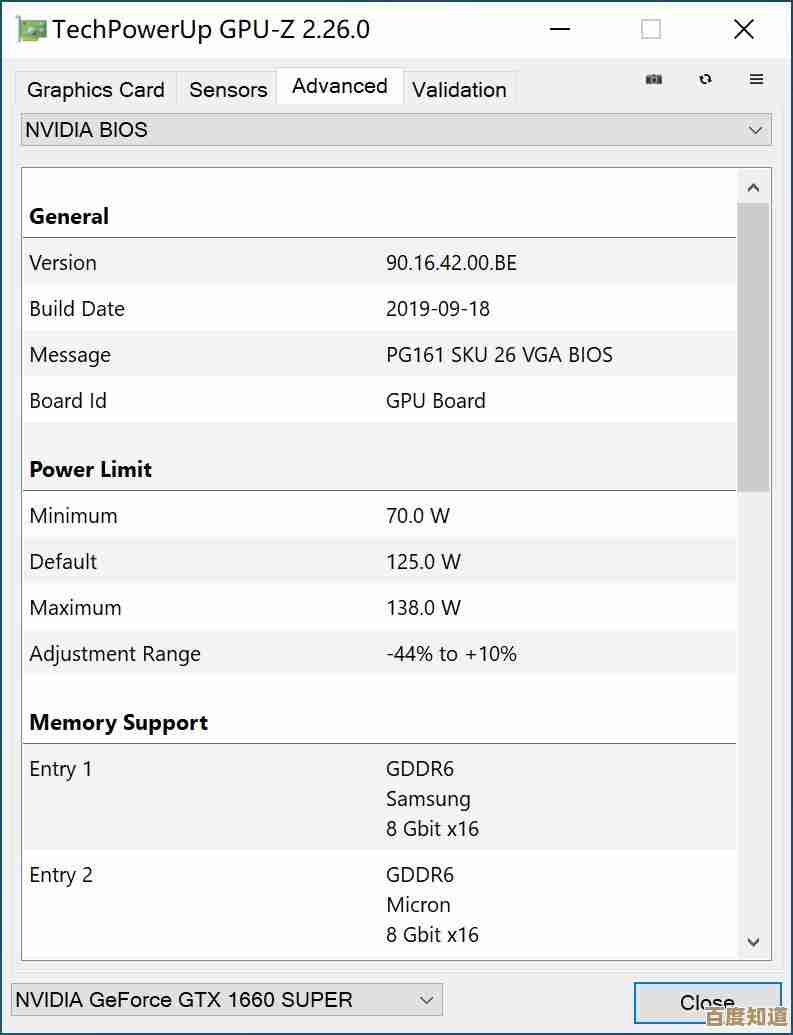793x1035 pixels.
Task: Close the window using the title bar X
Action: 744,29
